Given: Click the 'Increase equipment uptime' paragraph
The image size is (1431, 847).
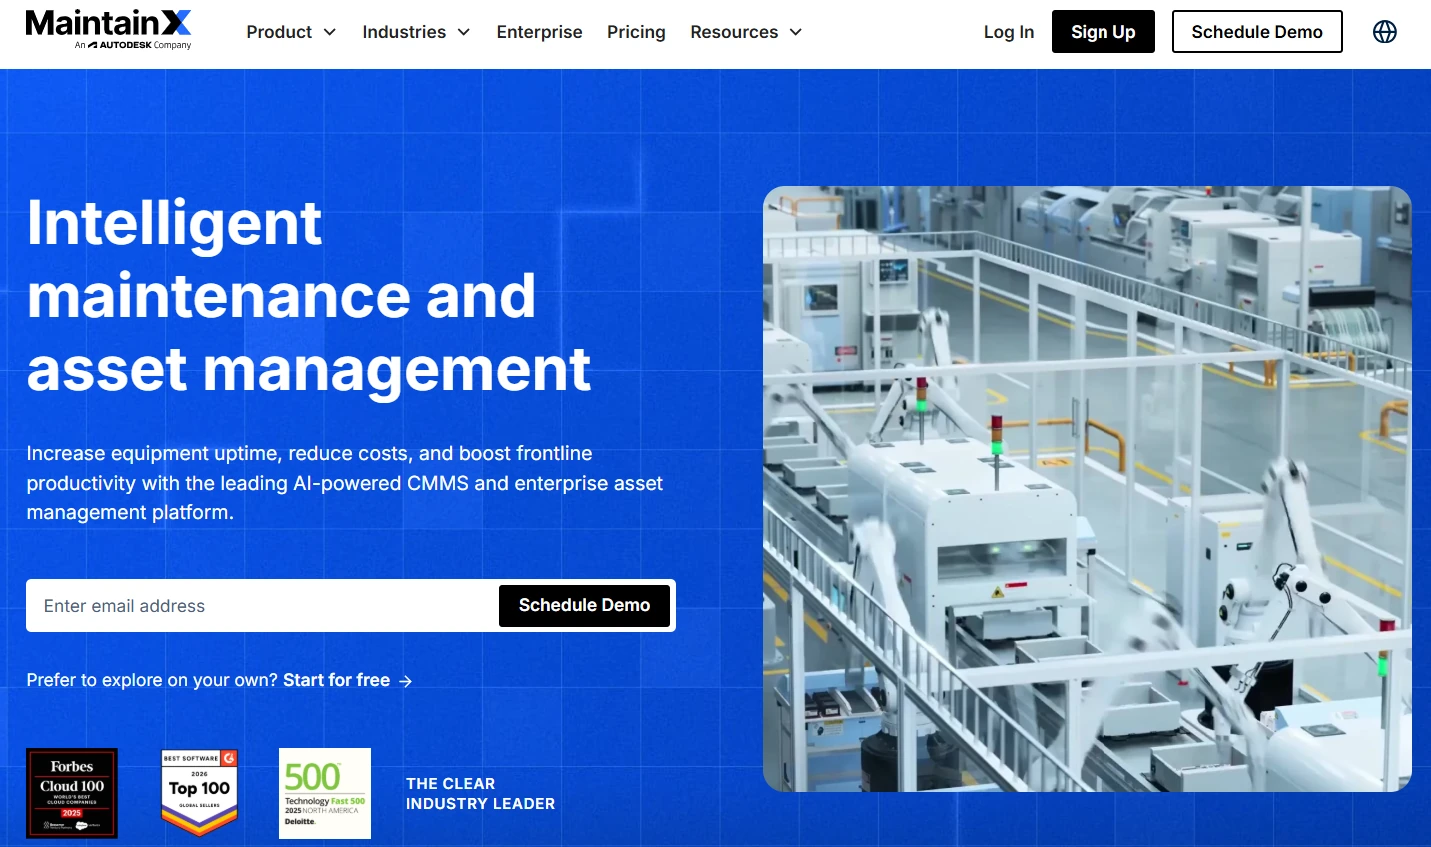Looking at the screenshot, I should coord(345,483).
